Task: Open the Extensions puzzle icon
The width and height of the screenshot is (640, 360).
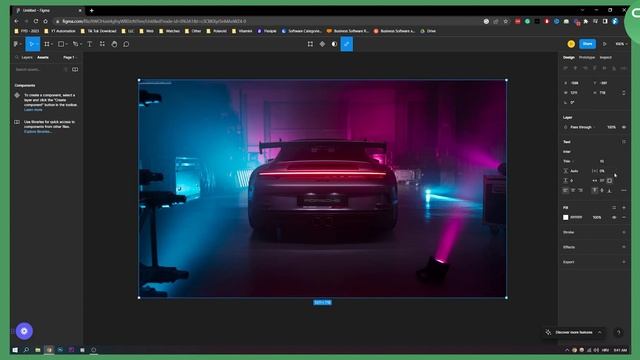Action: click(x=586, y=21)
